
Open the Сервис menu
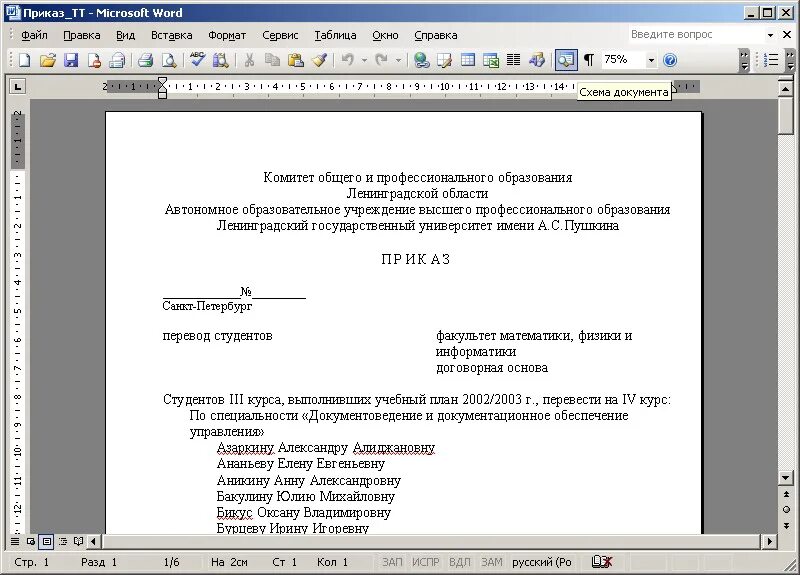pos(280,35)
